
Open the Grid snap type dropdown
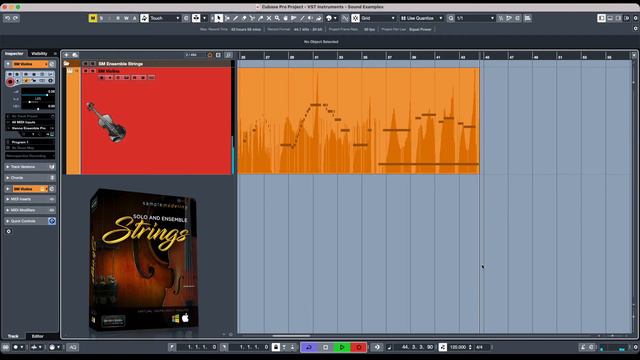[378, 18]
